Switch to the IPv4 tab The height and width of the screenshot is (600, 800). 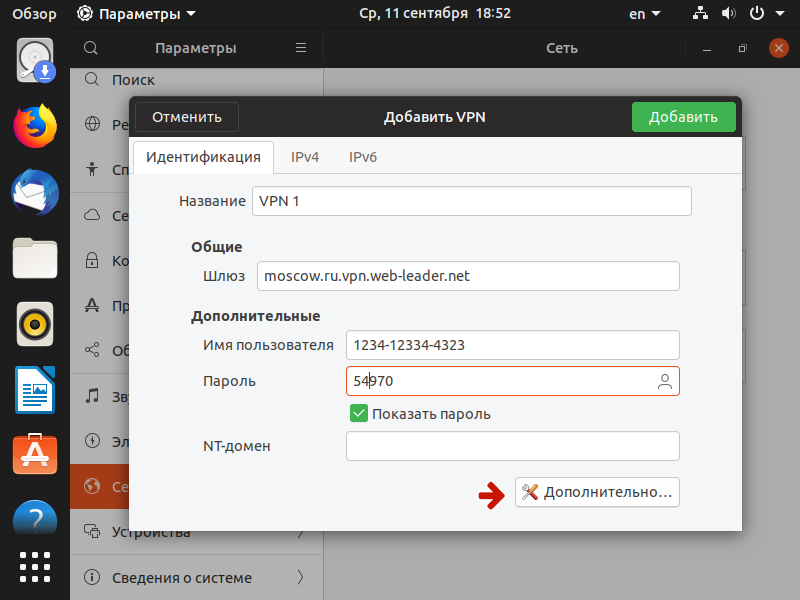click(x=304, y=157)
